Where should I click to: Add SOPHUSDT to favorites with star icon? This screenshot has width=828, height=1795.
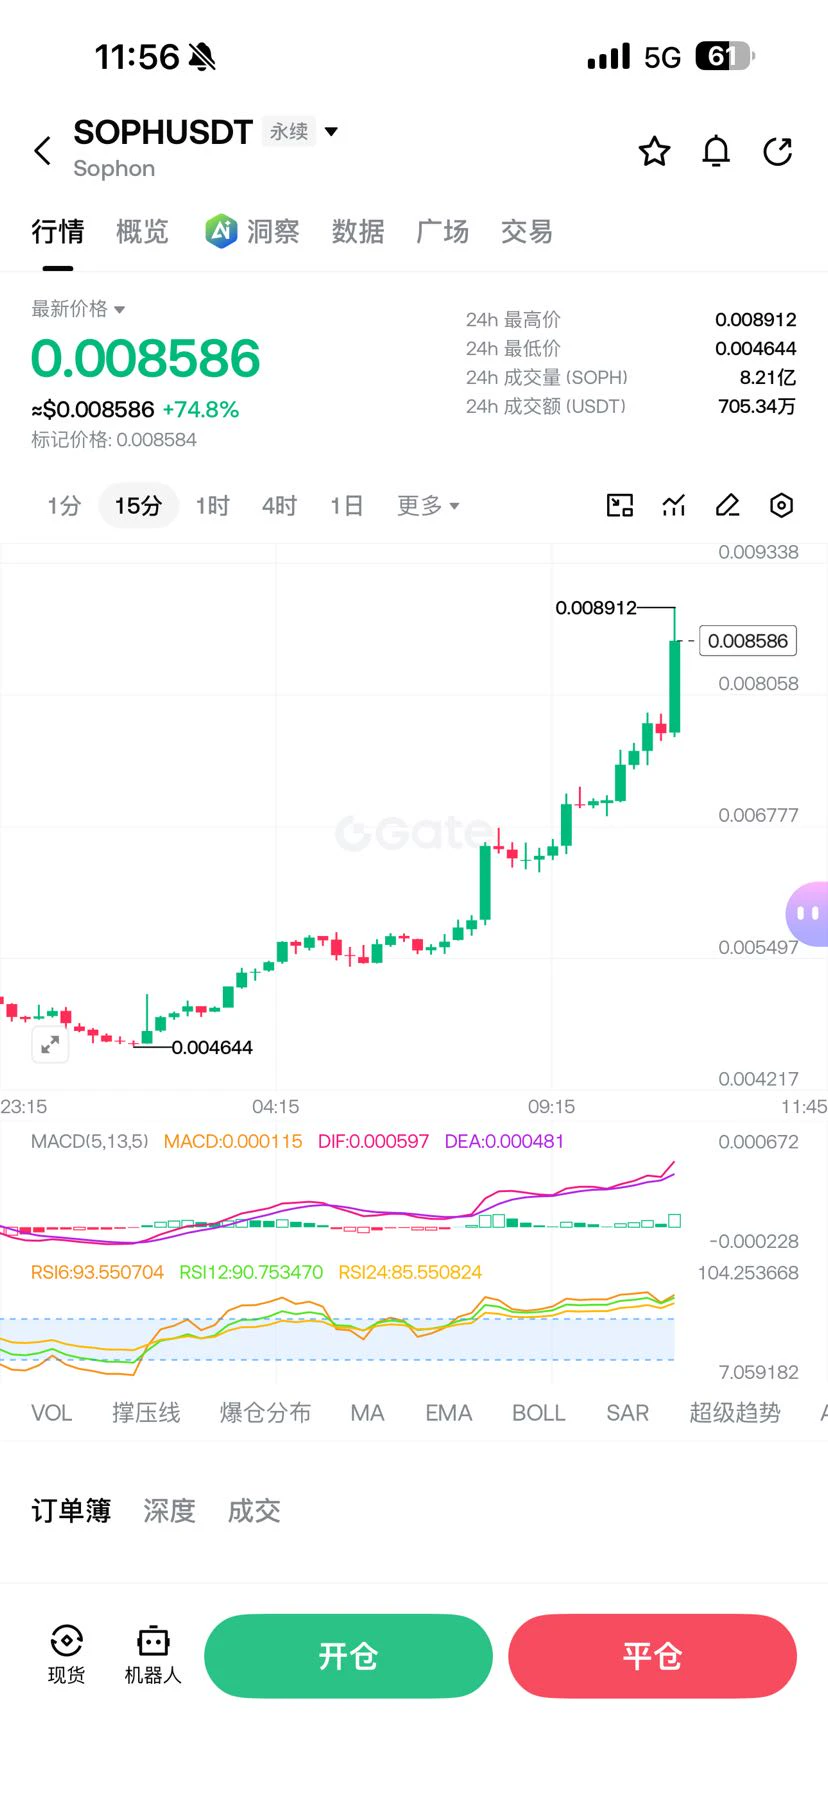coord(654,152)
